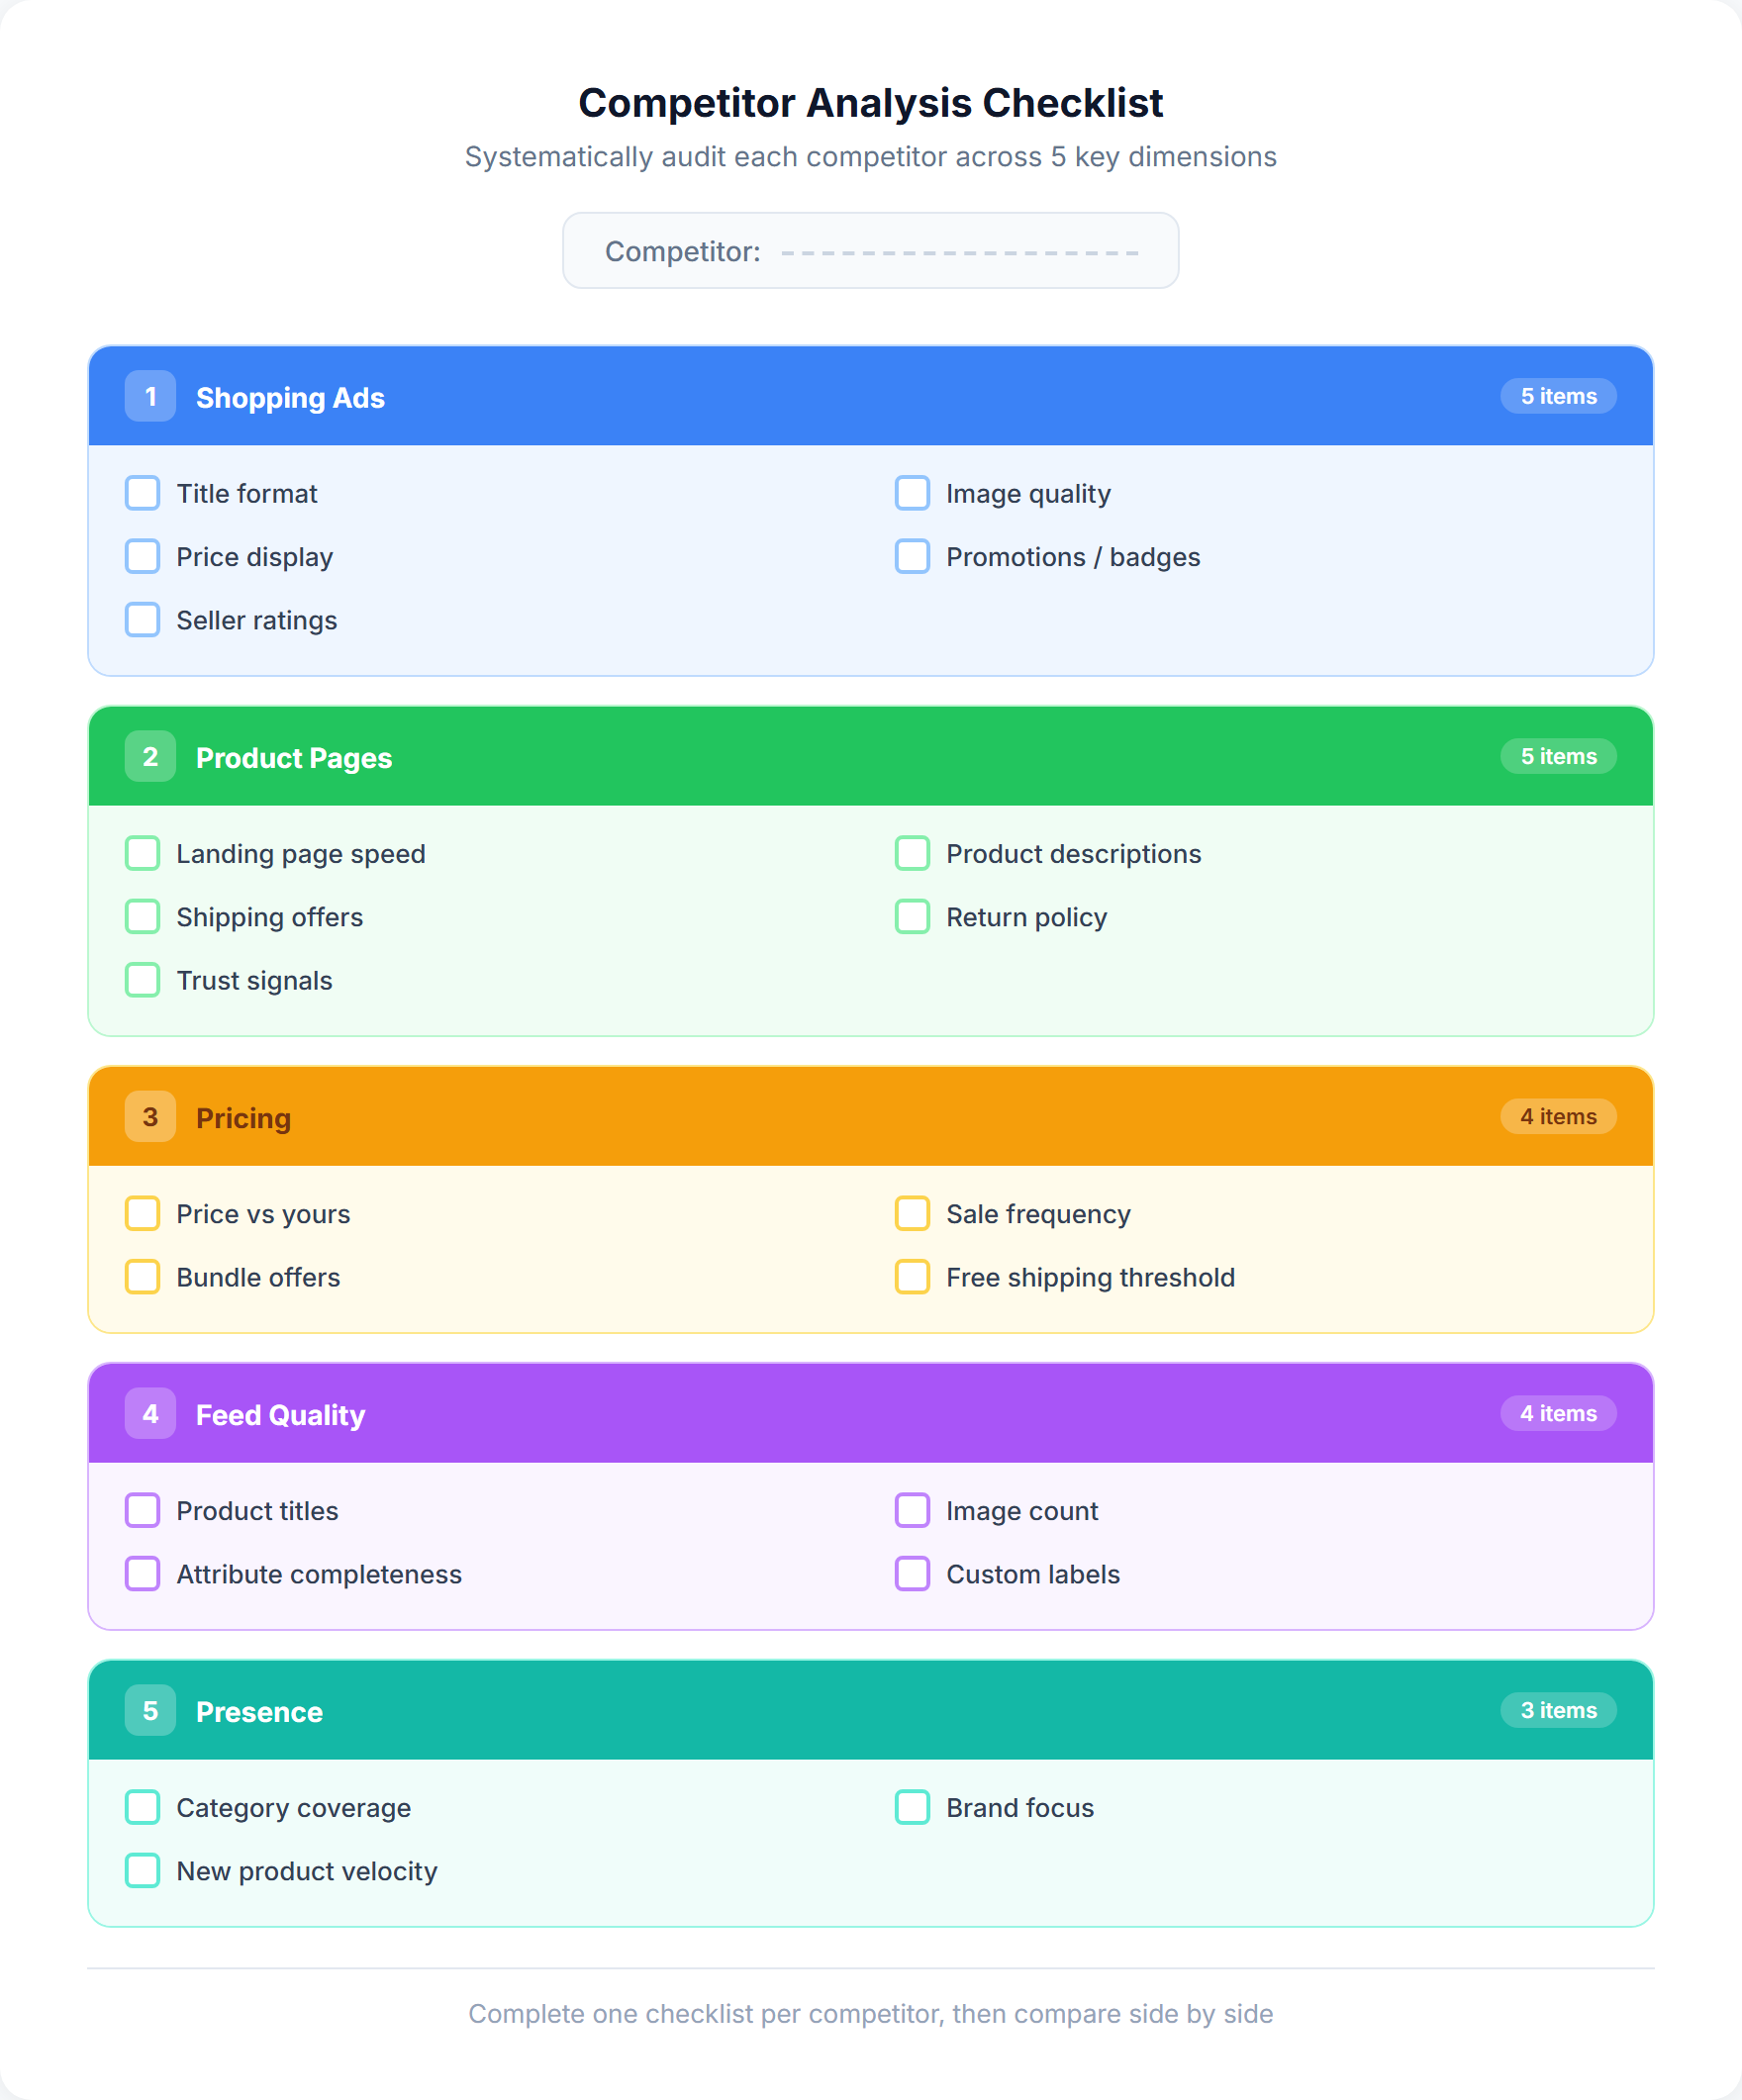Click the number badge for Product Pages

tap(150, 757)
